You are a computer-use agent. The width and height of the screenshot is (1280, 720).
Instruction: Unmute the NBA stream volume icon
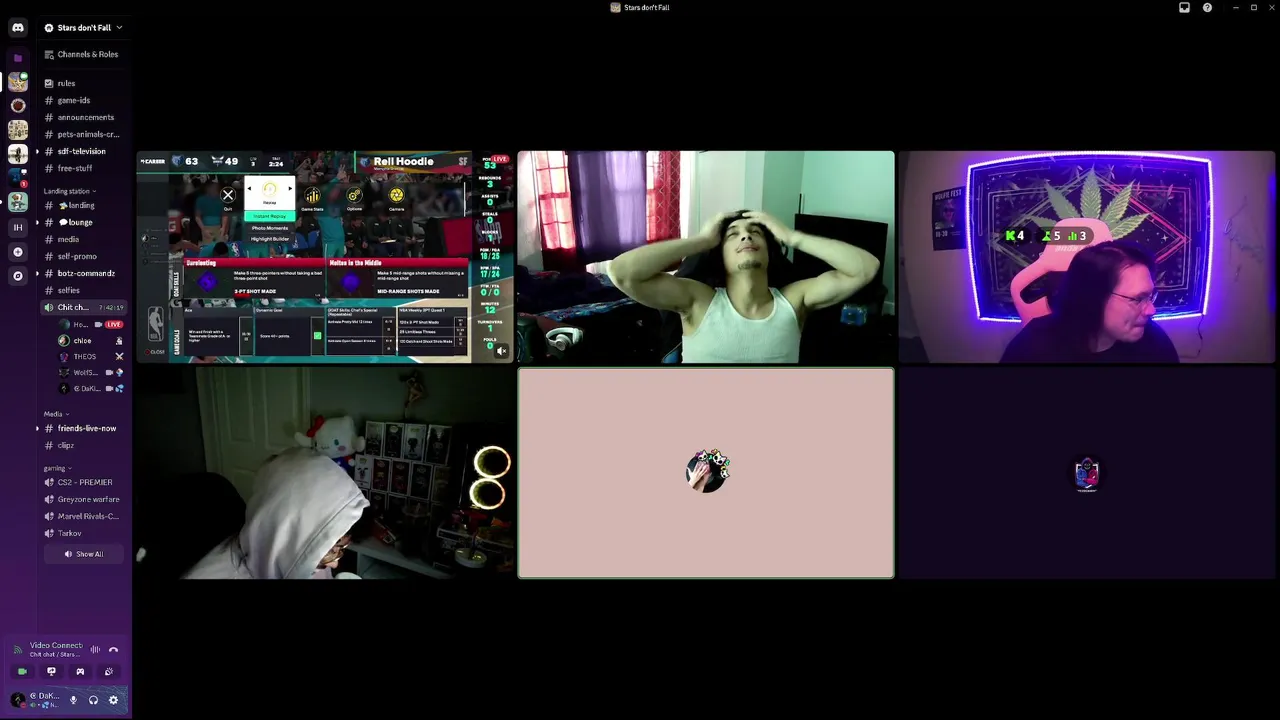pyautogui.click(x=501, y=351)
